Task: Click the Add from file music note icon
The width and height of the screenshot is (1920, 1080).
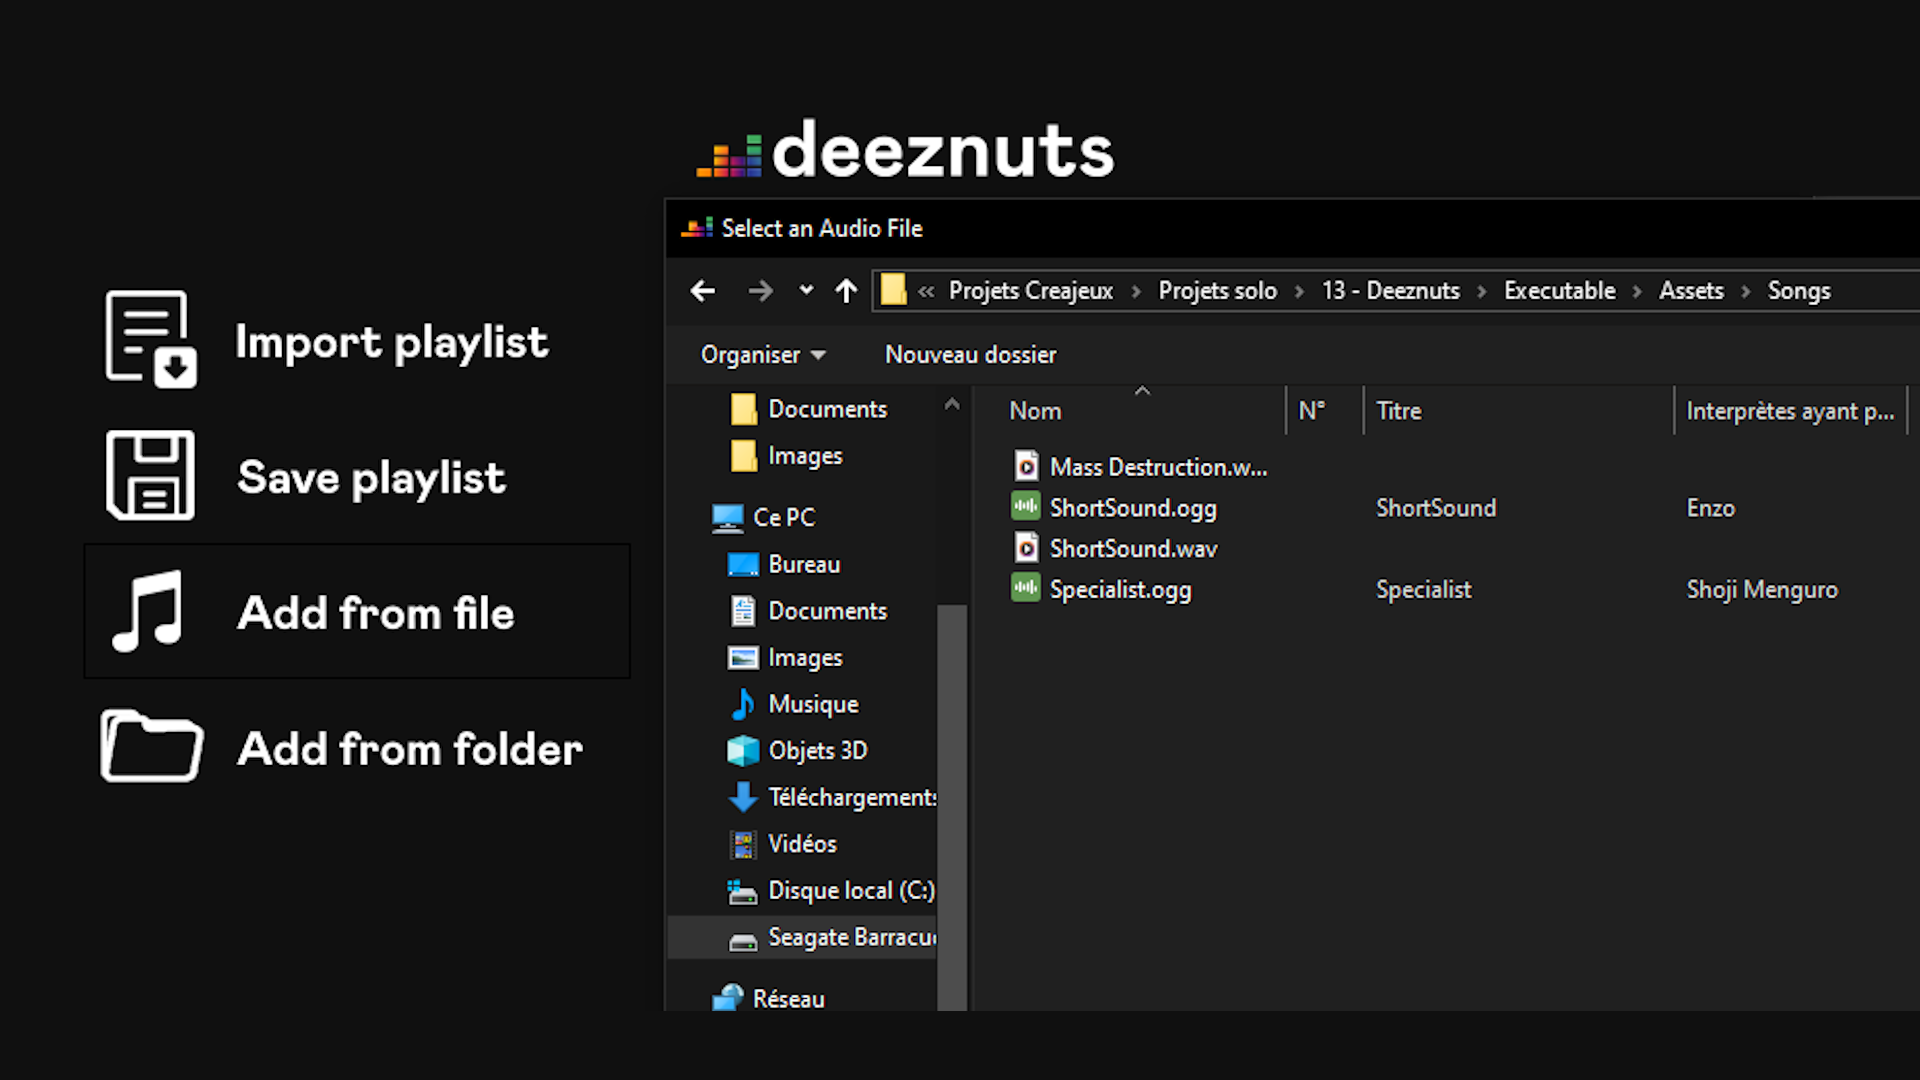Action: pyautogui.click(x=148, y=612)
